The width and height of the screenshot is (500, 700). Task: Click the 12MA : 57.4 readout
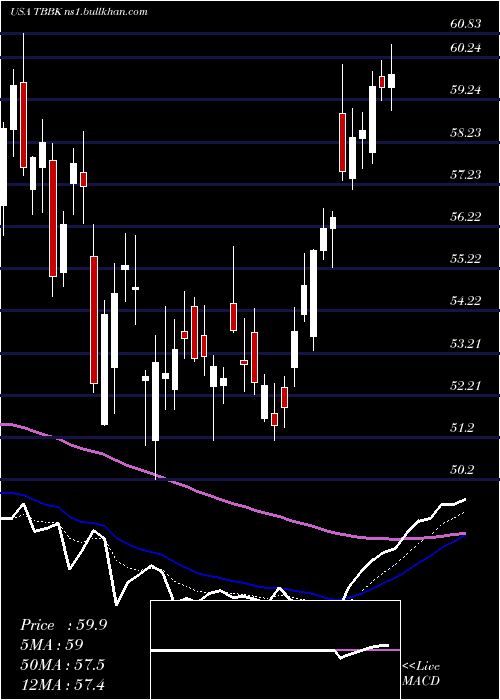point(62,684)
